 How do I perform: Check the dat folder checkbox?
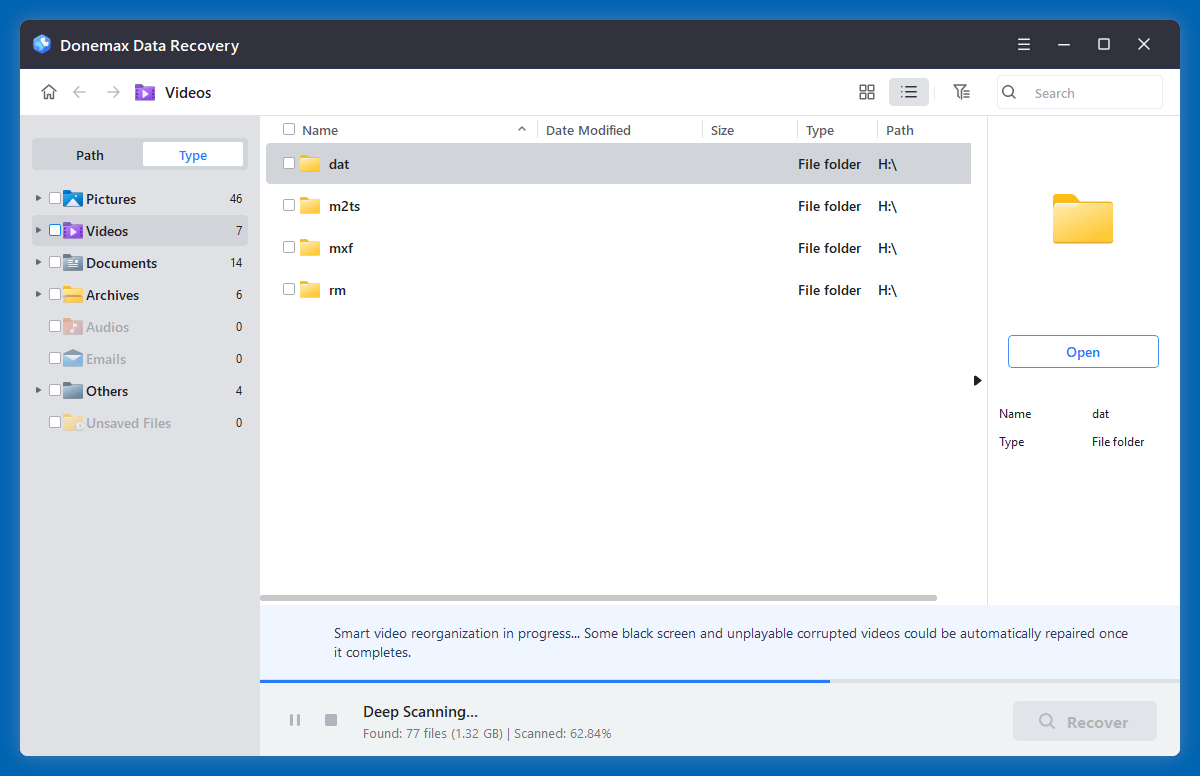tap(289, 163)
